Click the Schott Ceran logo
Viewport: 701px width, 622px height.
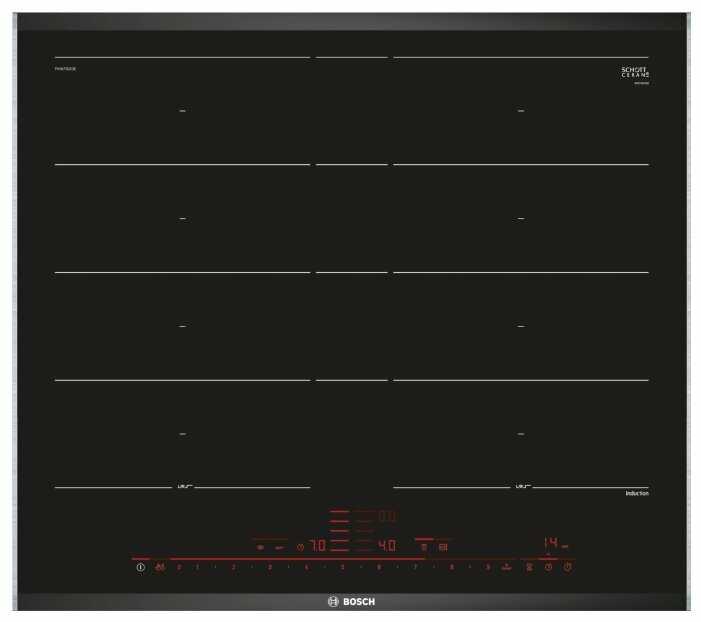(x=635, y=74)
